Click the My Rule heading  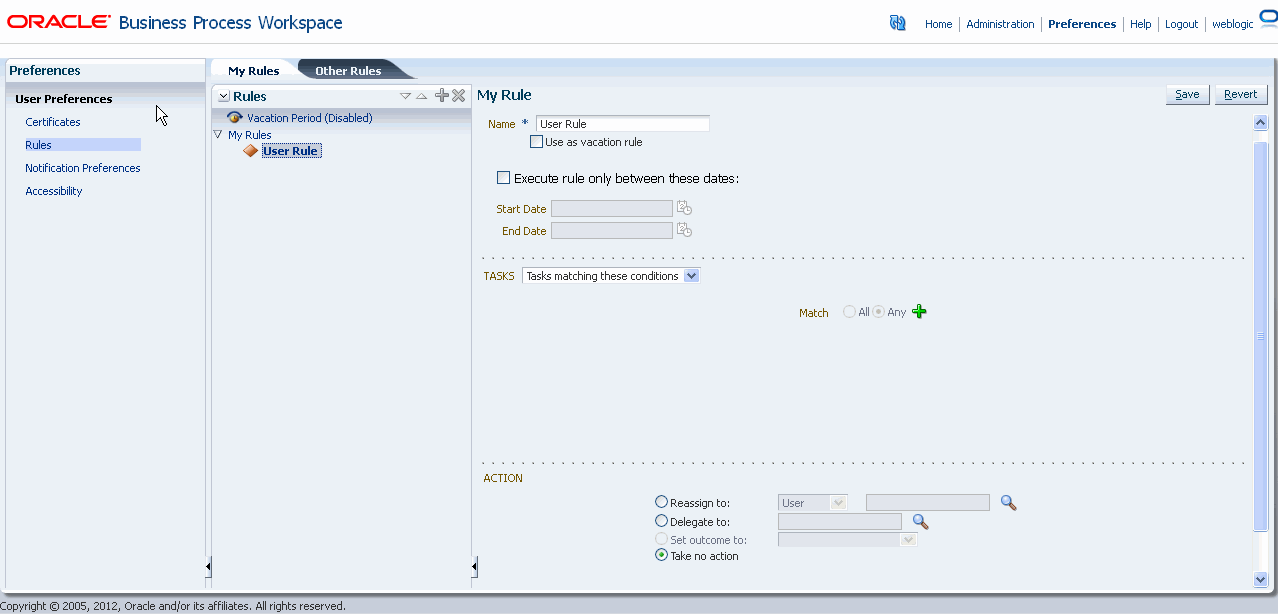504,95
